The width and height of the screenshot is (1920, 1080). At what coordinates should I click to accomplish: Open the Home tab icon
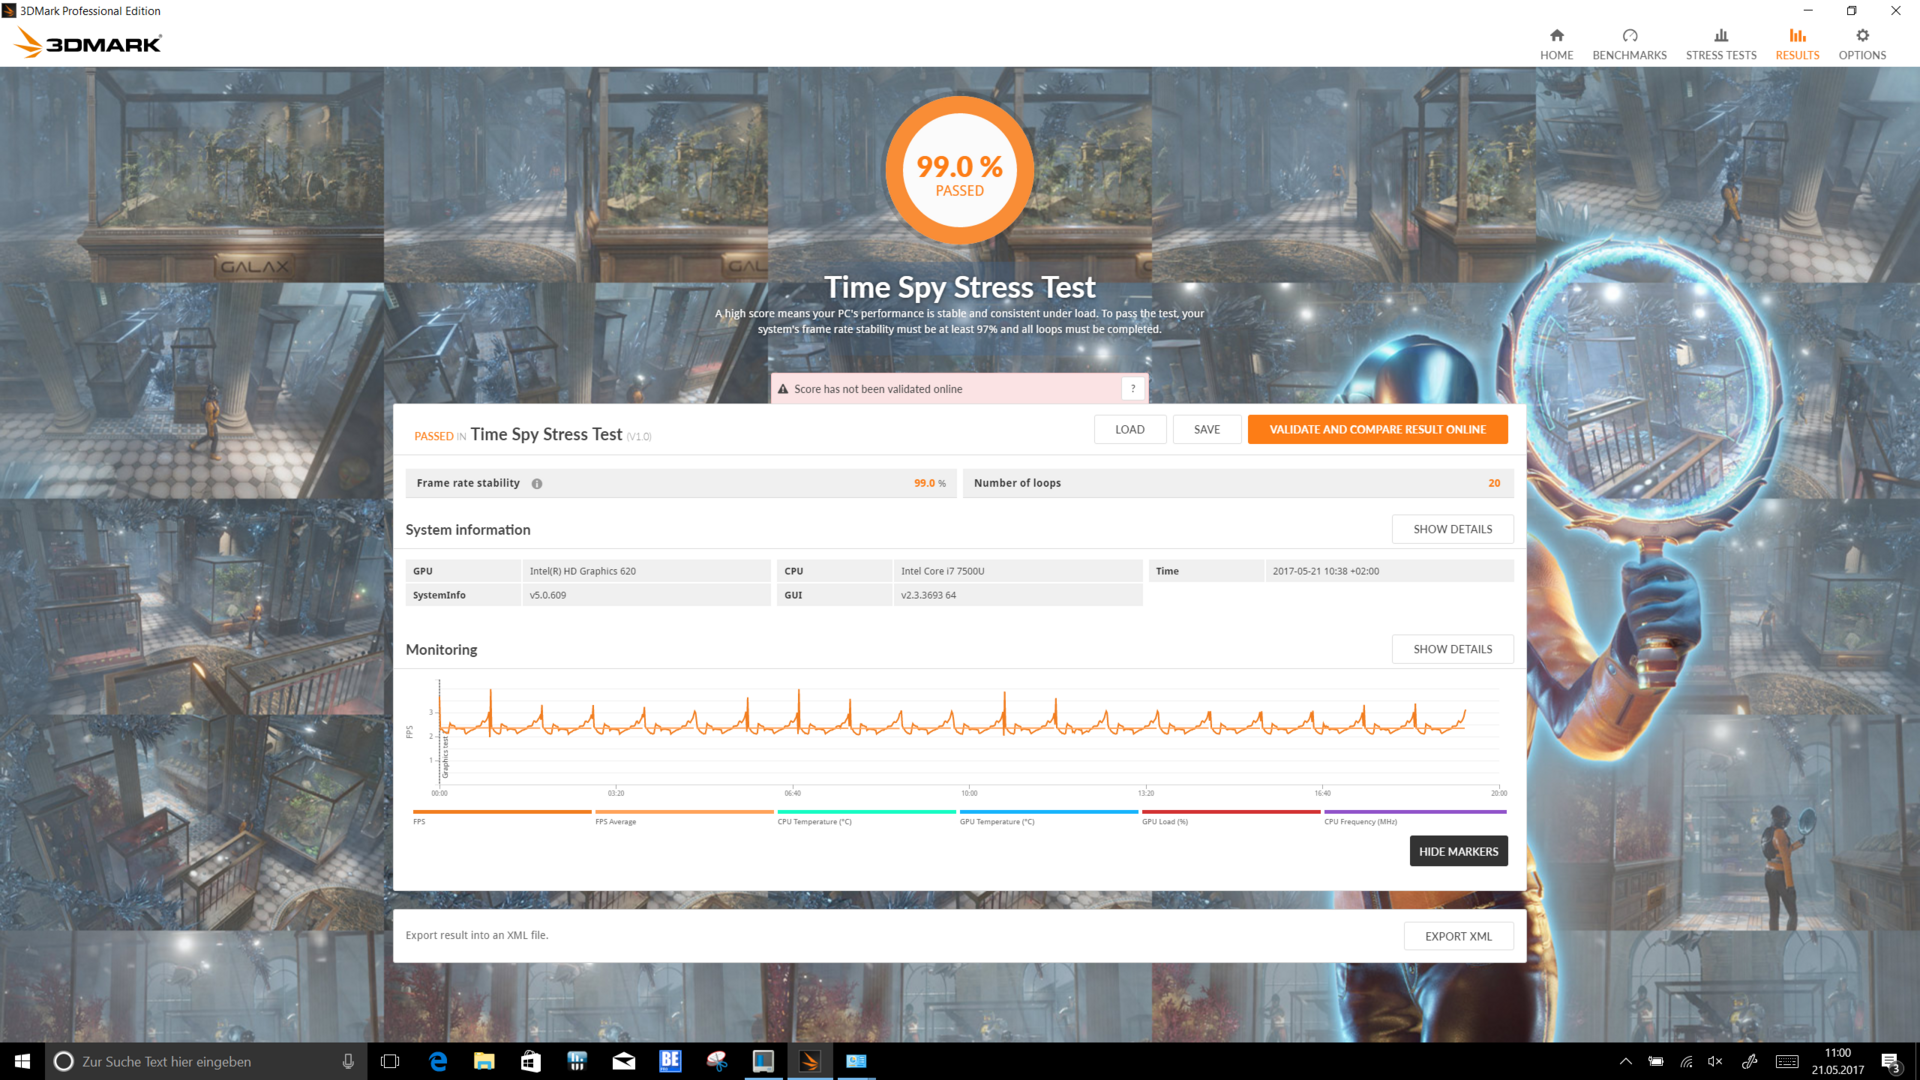[x=1556, y=36]
